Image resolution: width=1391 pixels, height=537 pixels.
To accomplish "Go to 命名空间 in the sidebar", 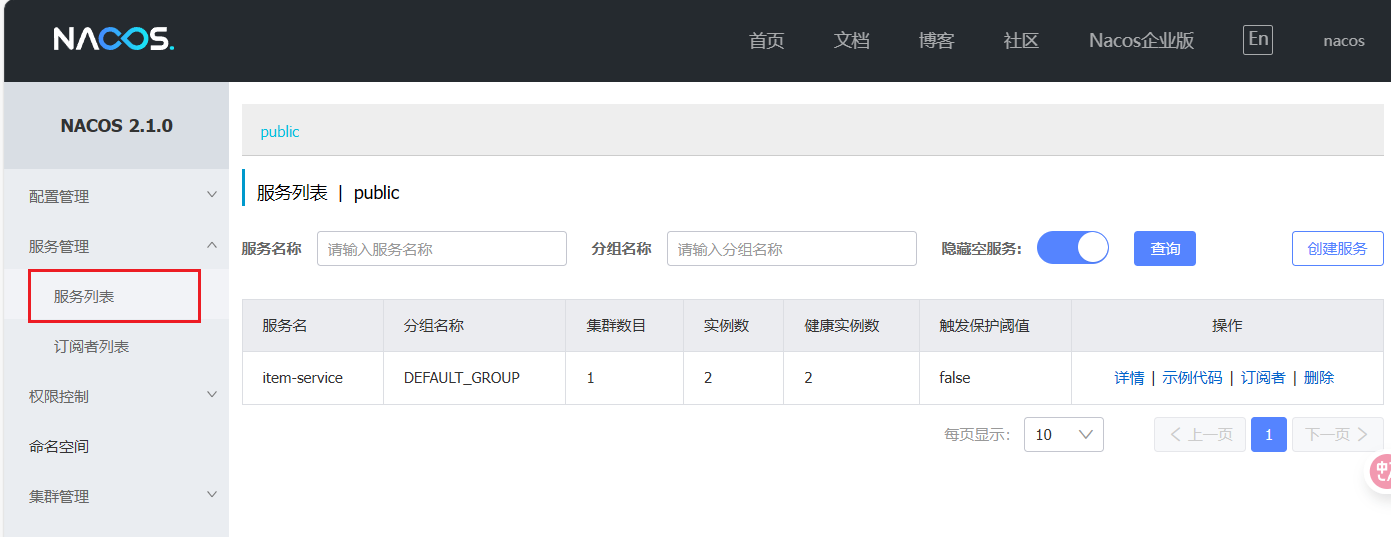I will 59,446.
